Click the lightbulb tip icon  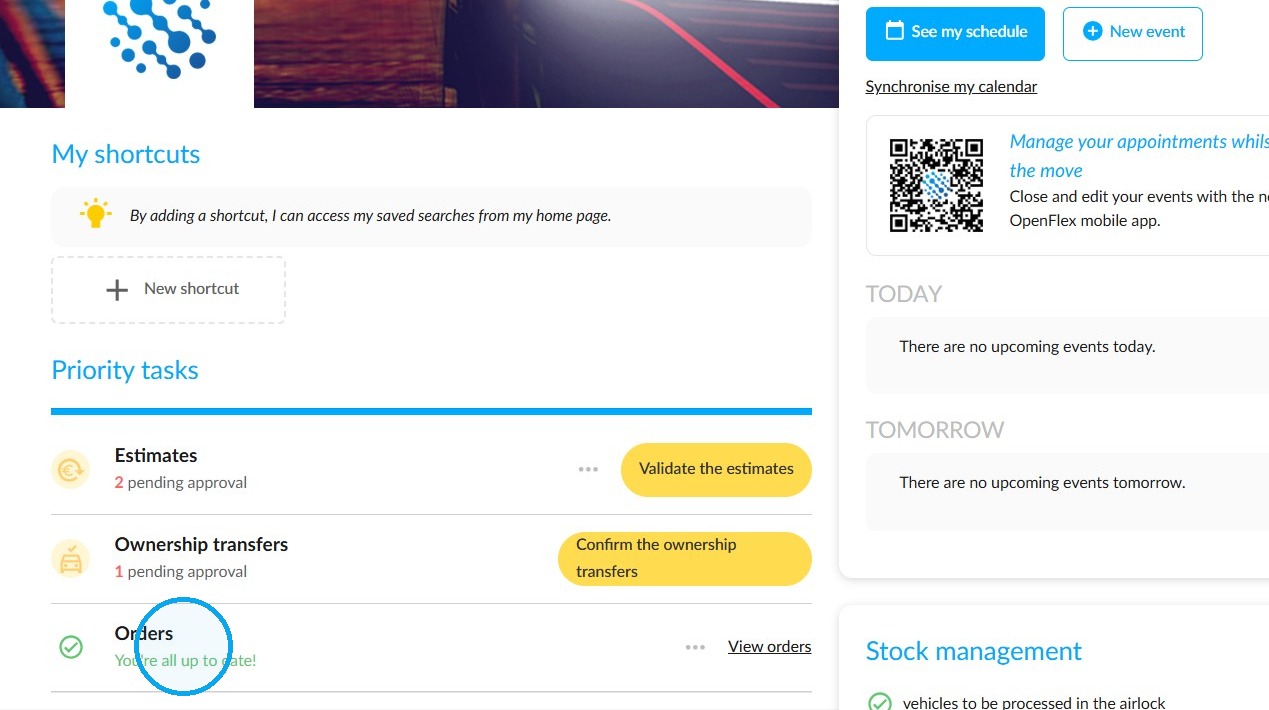click(x=95, y=214)
